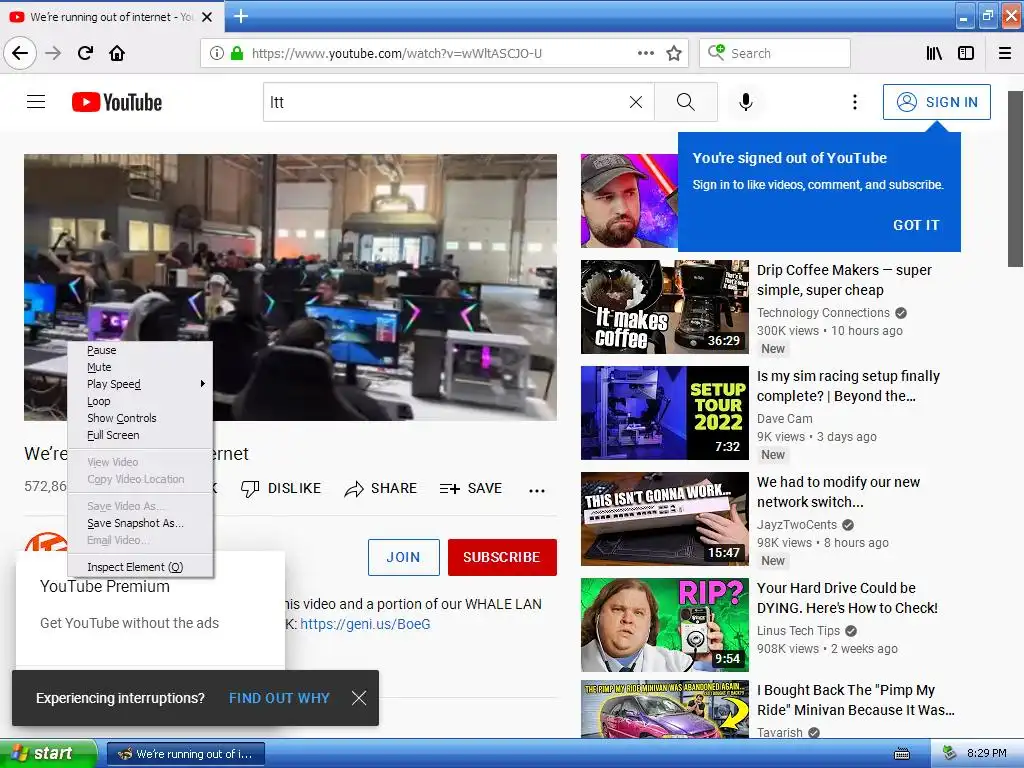This screenshot has width=1024, height=768.
Task: Click the Firefox Search box
Action: [775, 53]
